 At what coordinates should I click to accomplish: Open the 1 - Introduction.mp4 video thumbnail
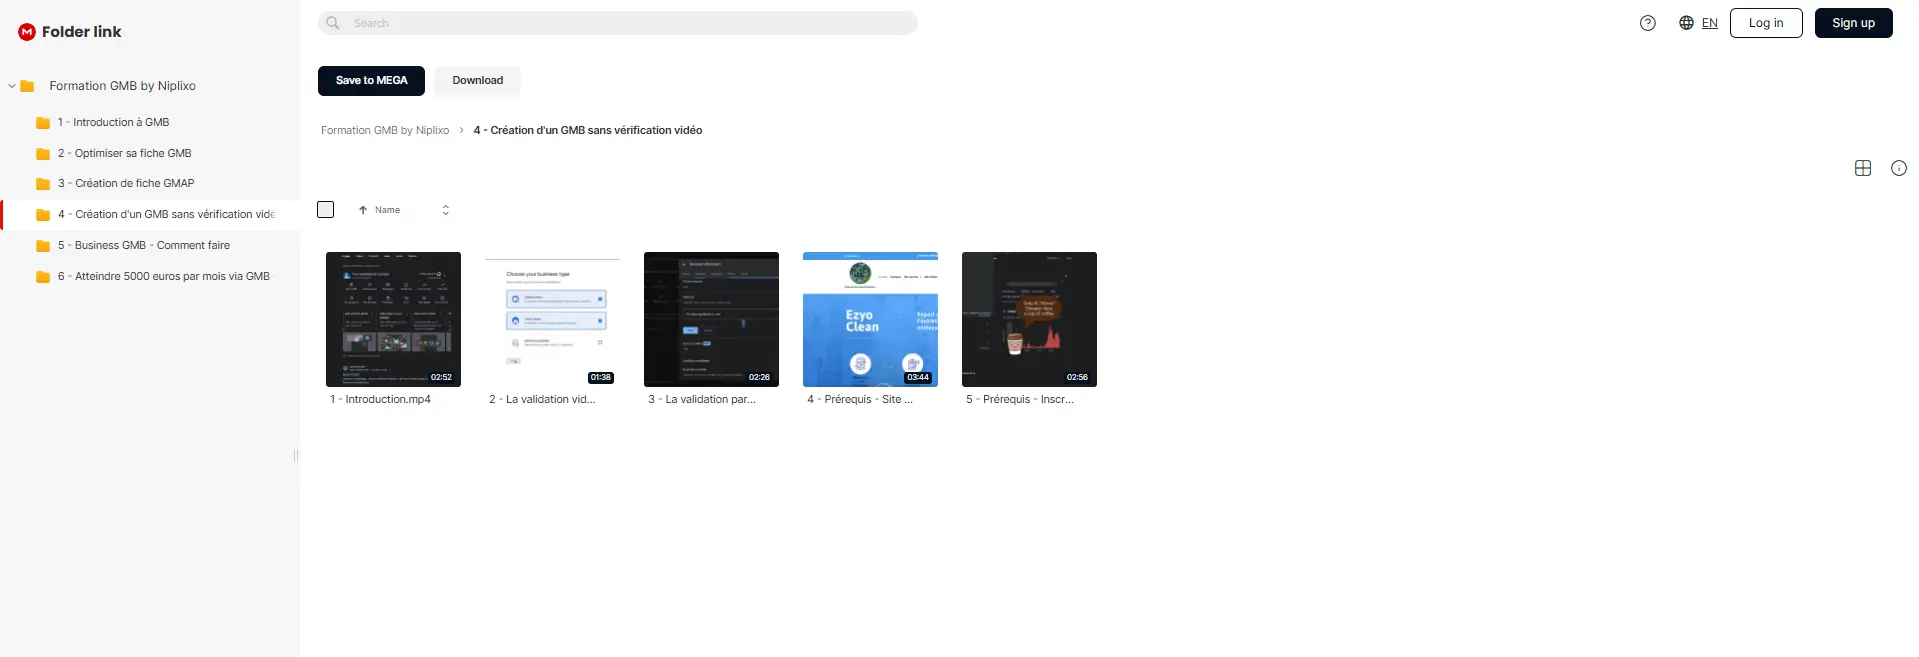393,319
